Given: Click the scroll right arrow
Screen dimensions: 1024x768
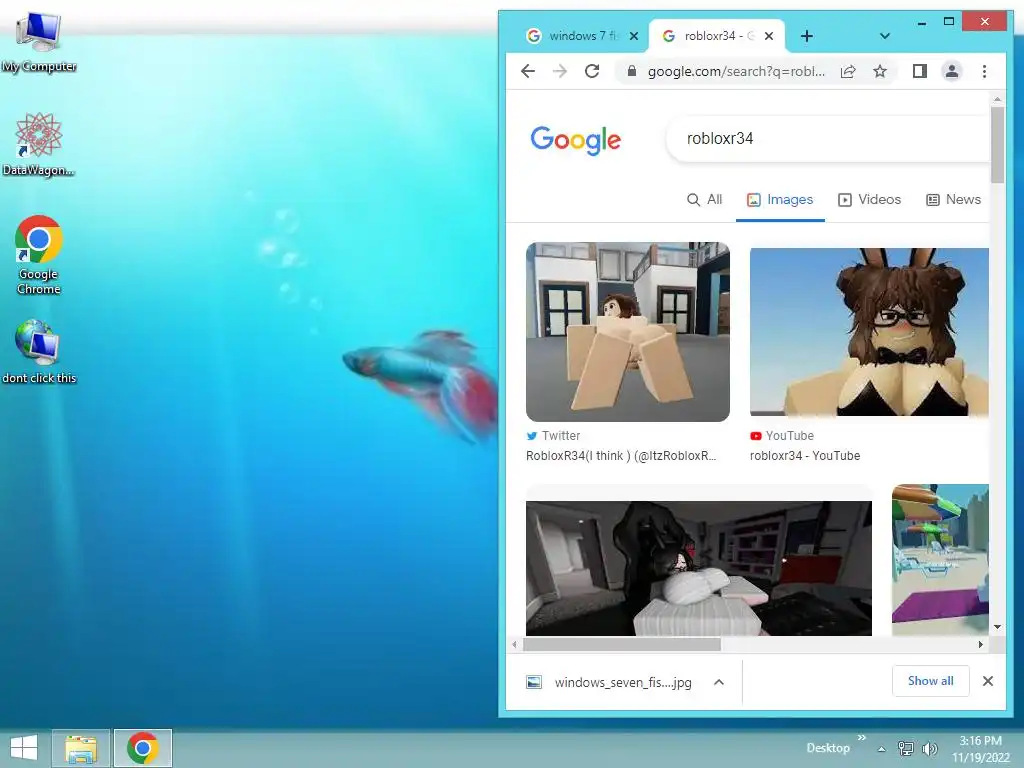Looking at the screenshot, I should tap(980, 645).
